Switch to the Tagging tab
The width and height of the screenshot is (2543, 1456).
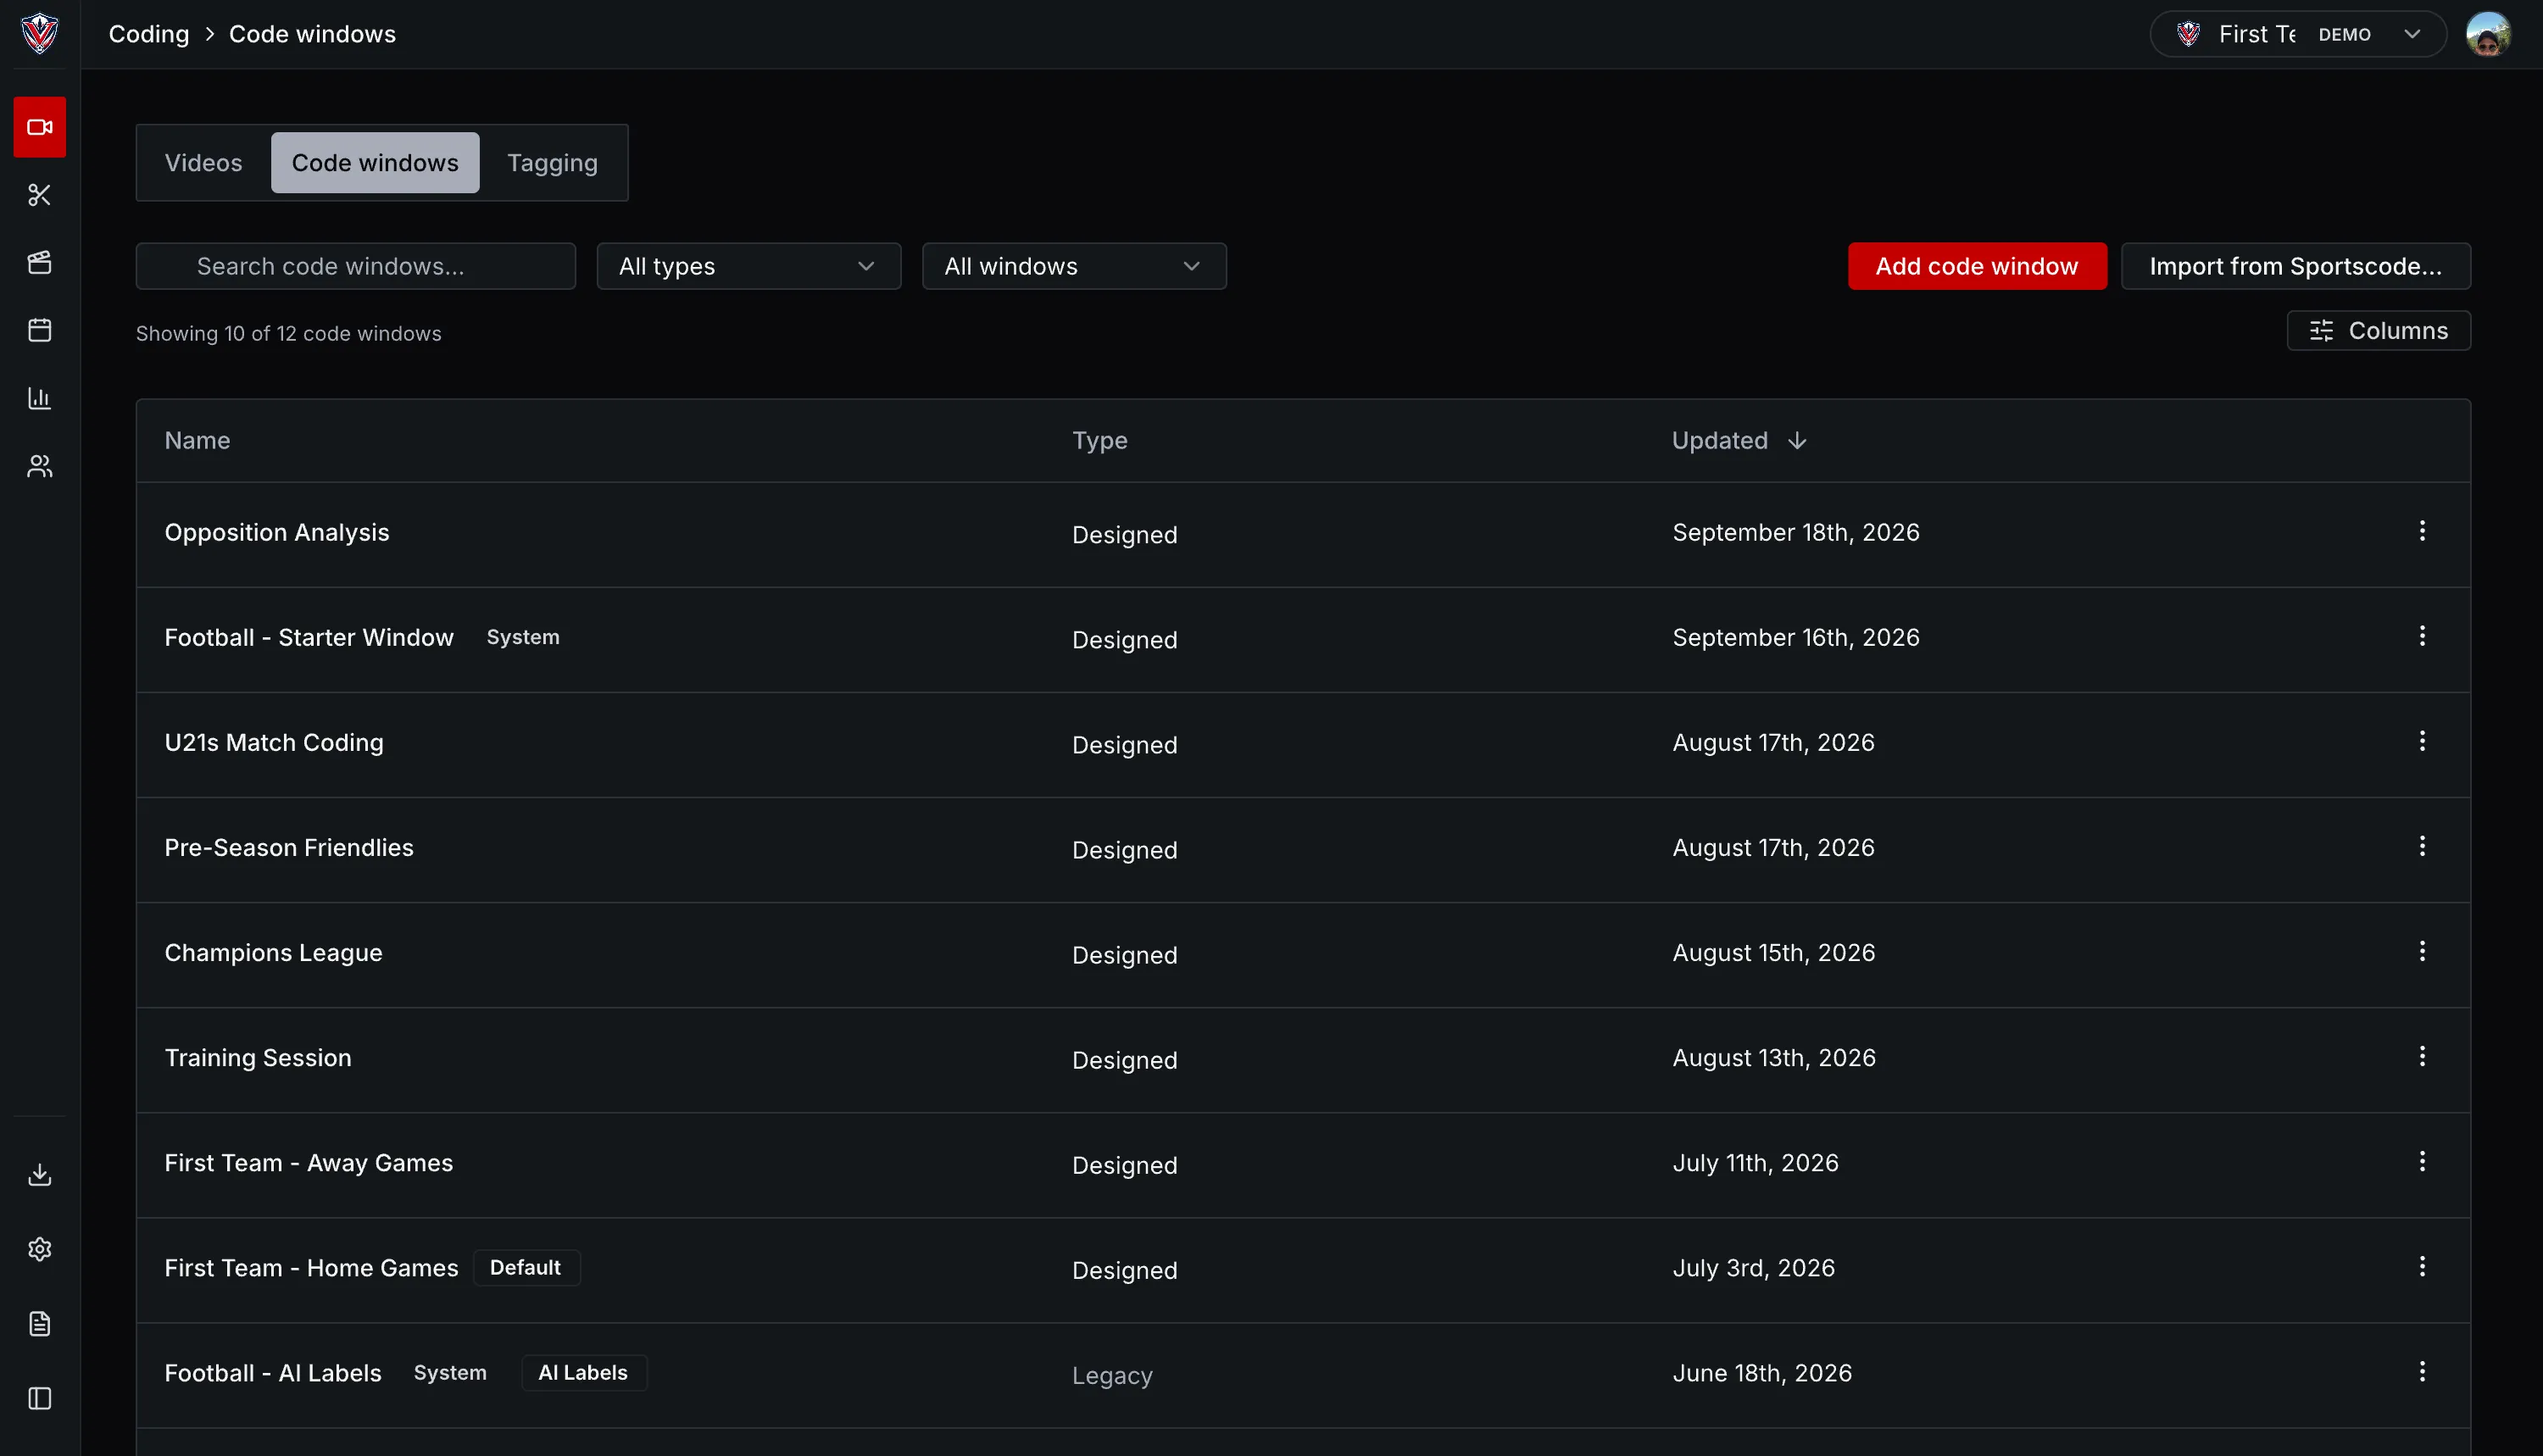point(552,163)
